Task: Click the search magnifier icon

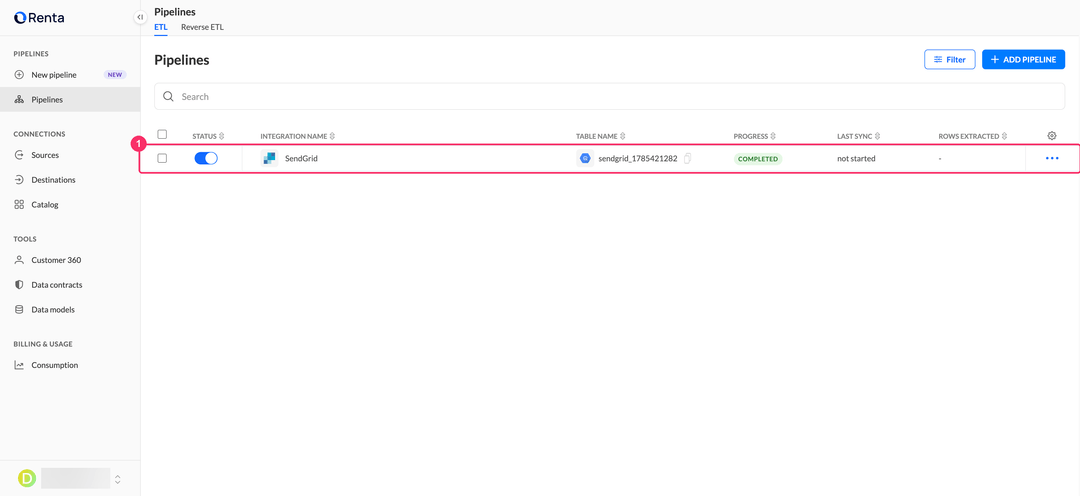Action: pyautogui.click(x=168, y=96)
